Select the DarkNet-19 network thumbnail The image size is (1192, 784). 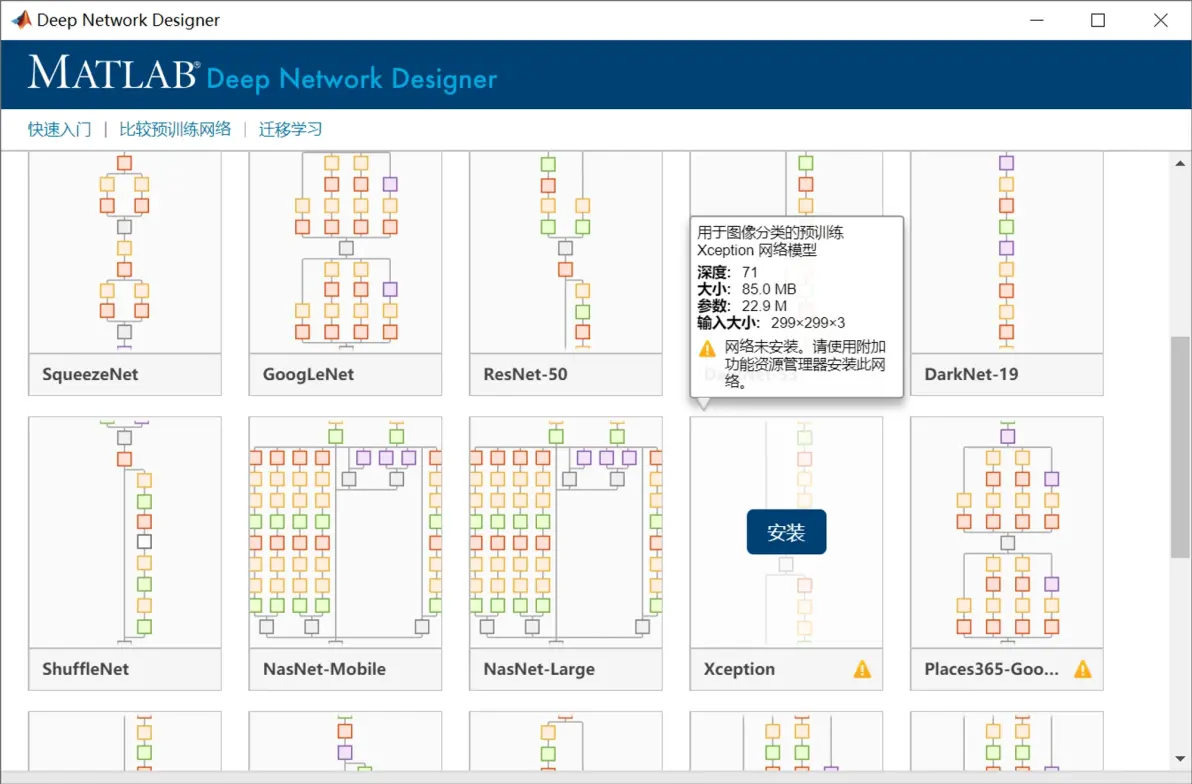(x=1007, y=251)
